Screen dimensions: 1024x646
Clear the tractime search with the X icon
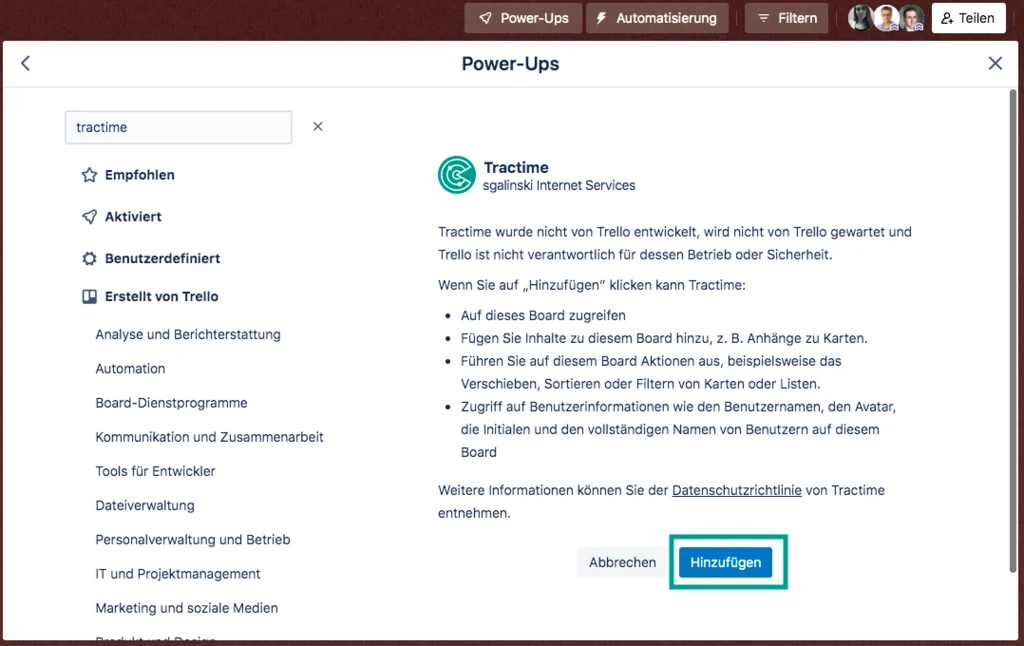(x=317, y=126)
